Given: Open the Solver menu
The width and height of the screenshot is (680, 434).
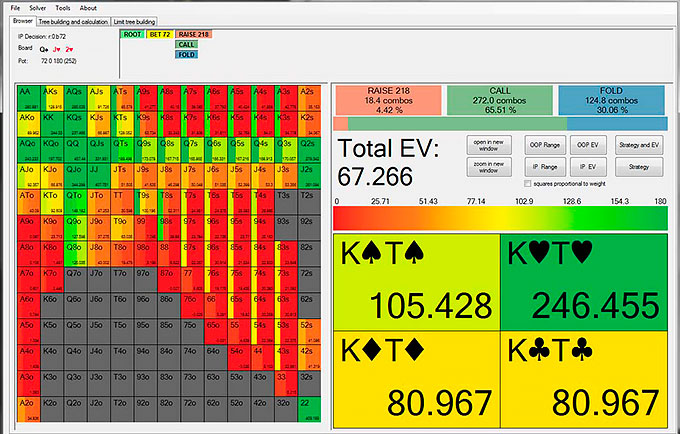Looking at the screenshot, I should coord(36,7).
